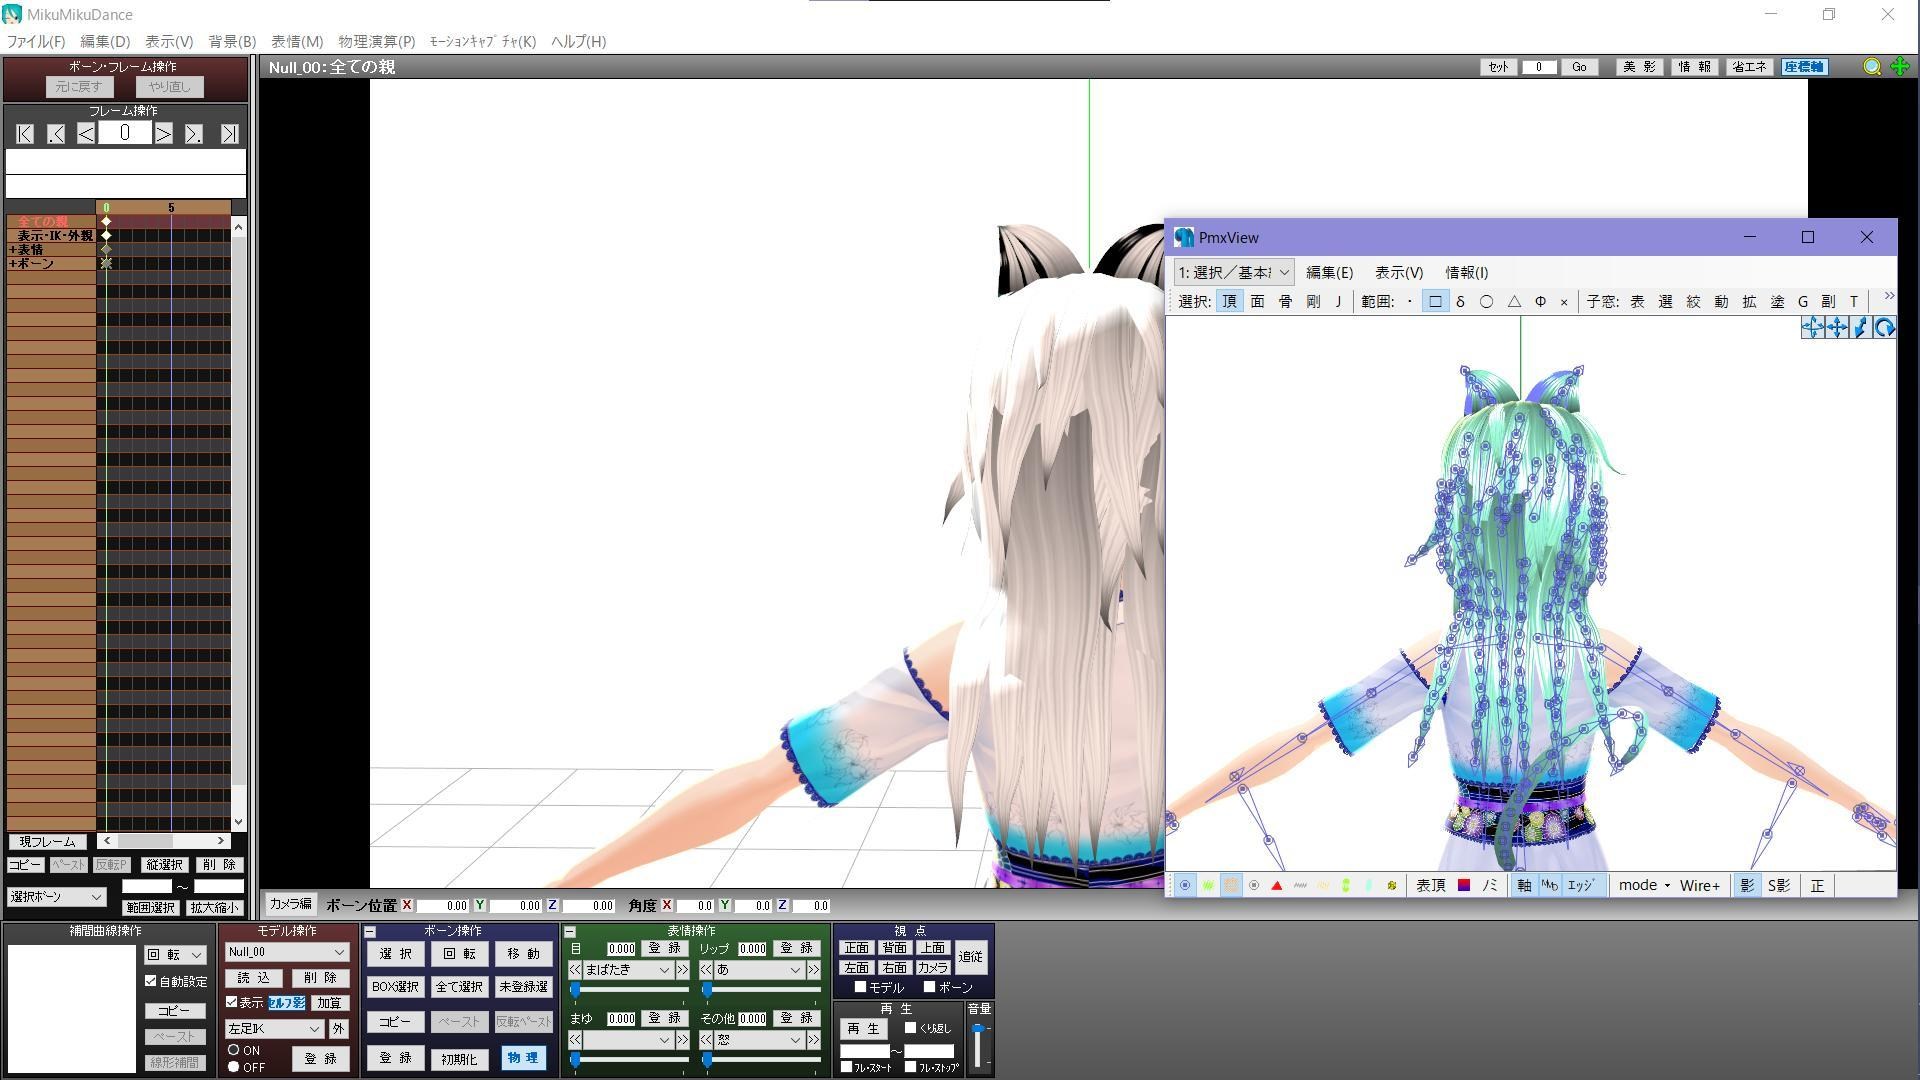
Task: Click the Φ range tool in PmxView
Action: pos(1540,301)
